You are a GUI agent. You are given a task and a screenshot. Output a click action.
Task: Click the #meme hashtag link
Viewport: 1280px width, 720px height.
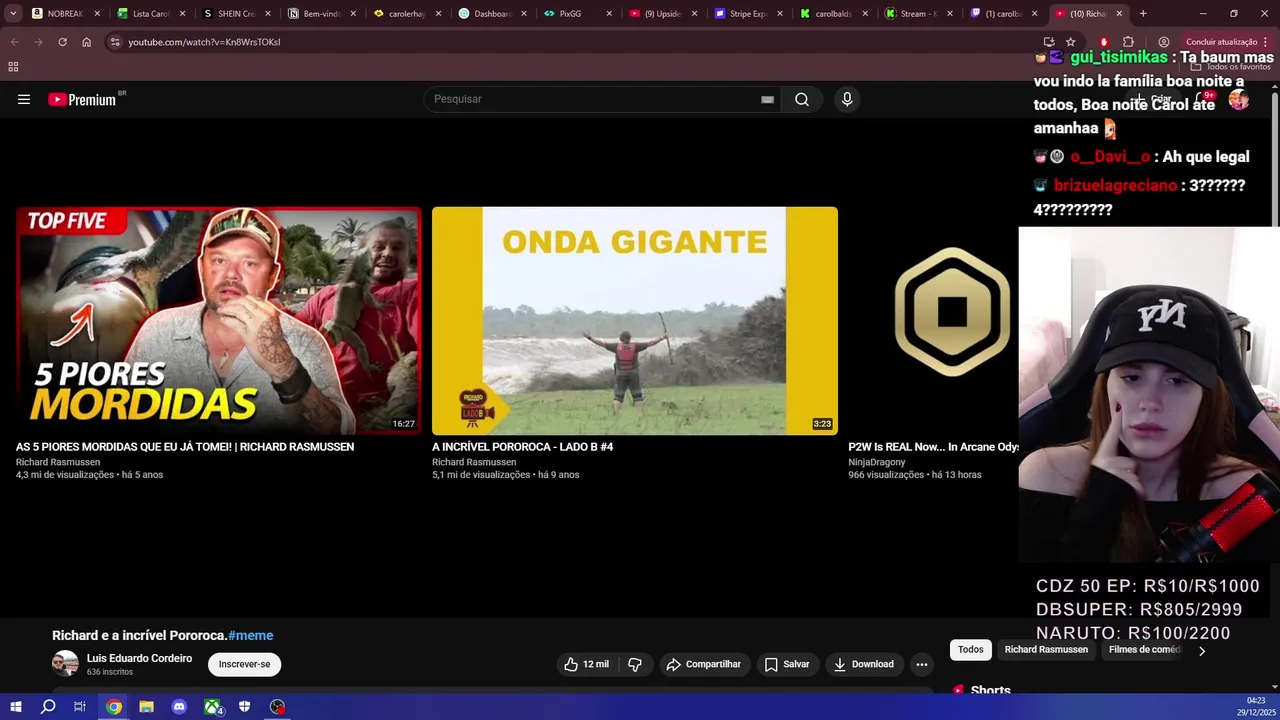pos(250,635)
